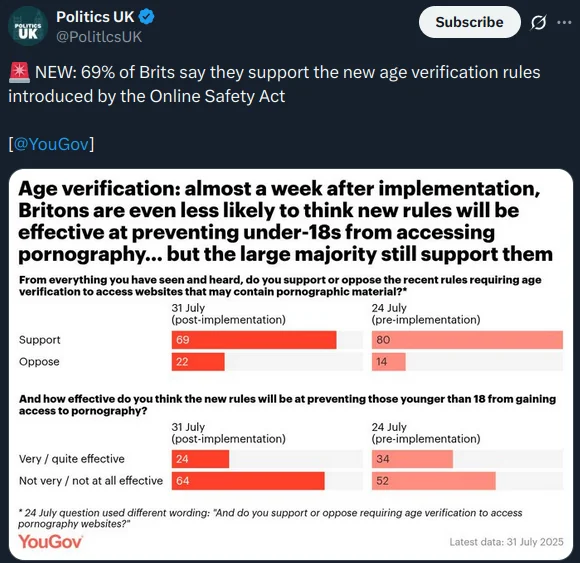Click the Politics UK display name
580x563 pixels.
95,17
